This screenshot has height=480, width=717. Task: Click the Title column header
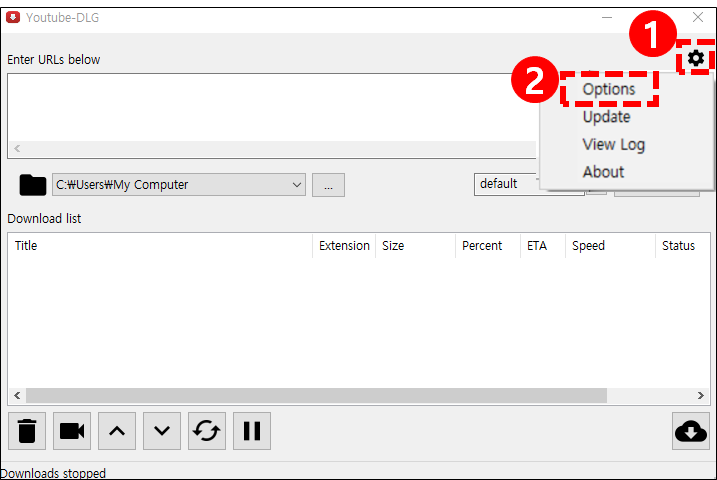[x=160, y=246]
